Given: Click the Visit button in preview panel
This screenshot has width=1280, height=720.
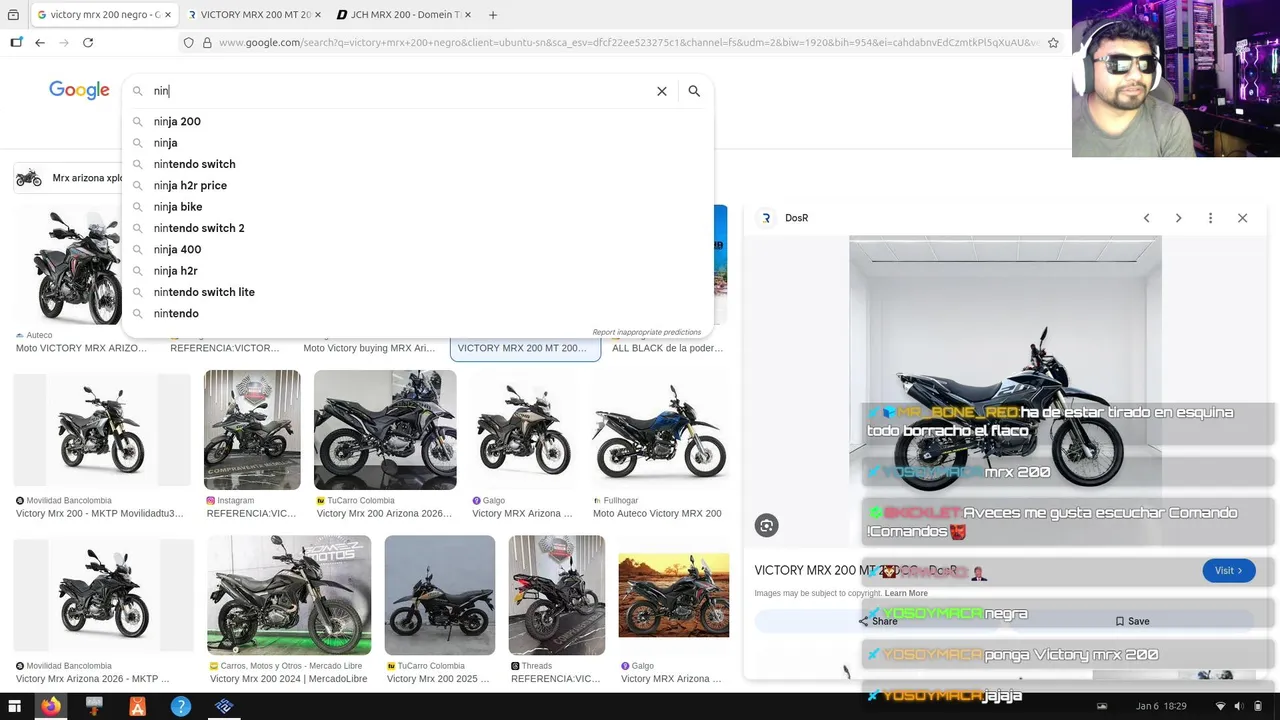Looking at the screenshot, I should pos(1228,570).
